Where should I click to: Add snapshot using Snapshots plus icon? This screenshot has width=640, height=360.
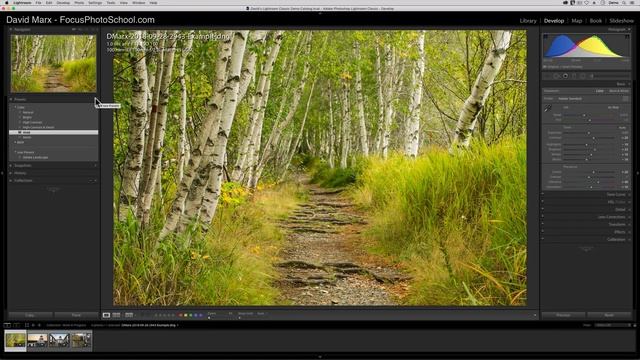[95, 166]
